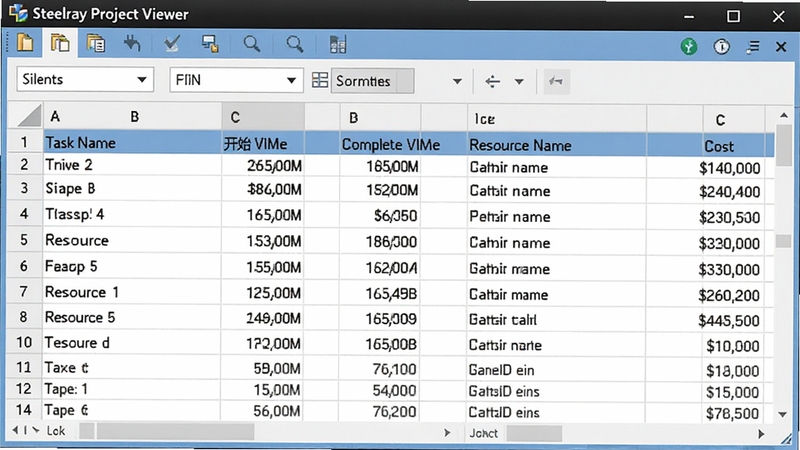
Task: Click the grayed back arrow button
Action: 556,81
